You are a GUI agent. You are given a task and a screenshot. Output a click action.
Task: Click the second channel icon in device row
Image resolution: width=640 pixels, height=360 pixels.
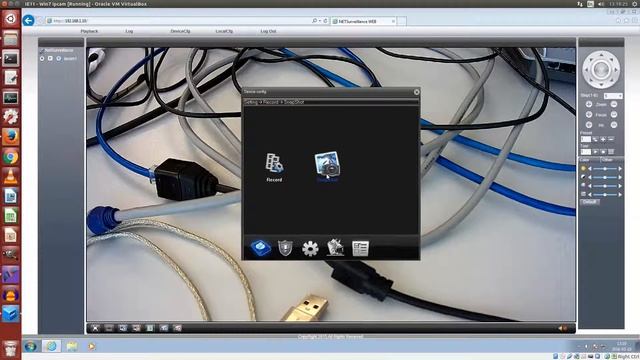click(50, 58)
